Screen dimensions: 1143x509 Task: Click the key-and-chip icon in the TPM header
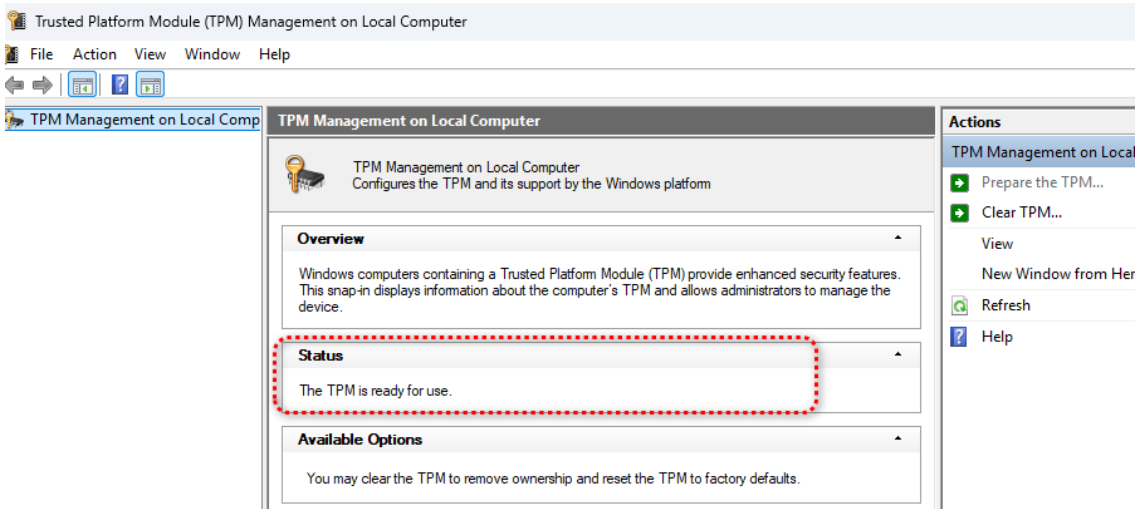point(304,175)
